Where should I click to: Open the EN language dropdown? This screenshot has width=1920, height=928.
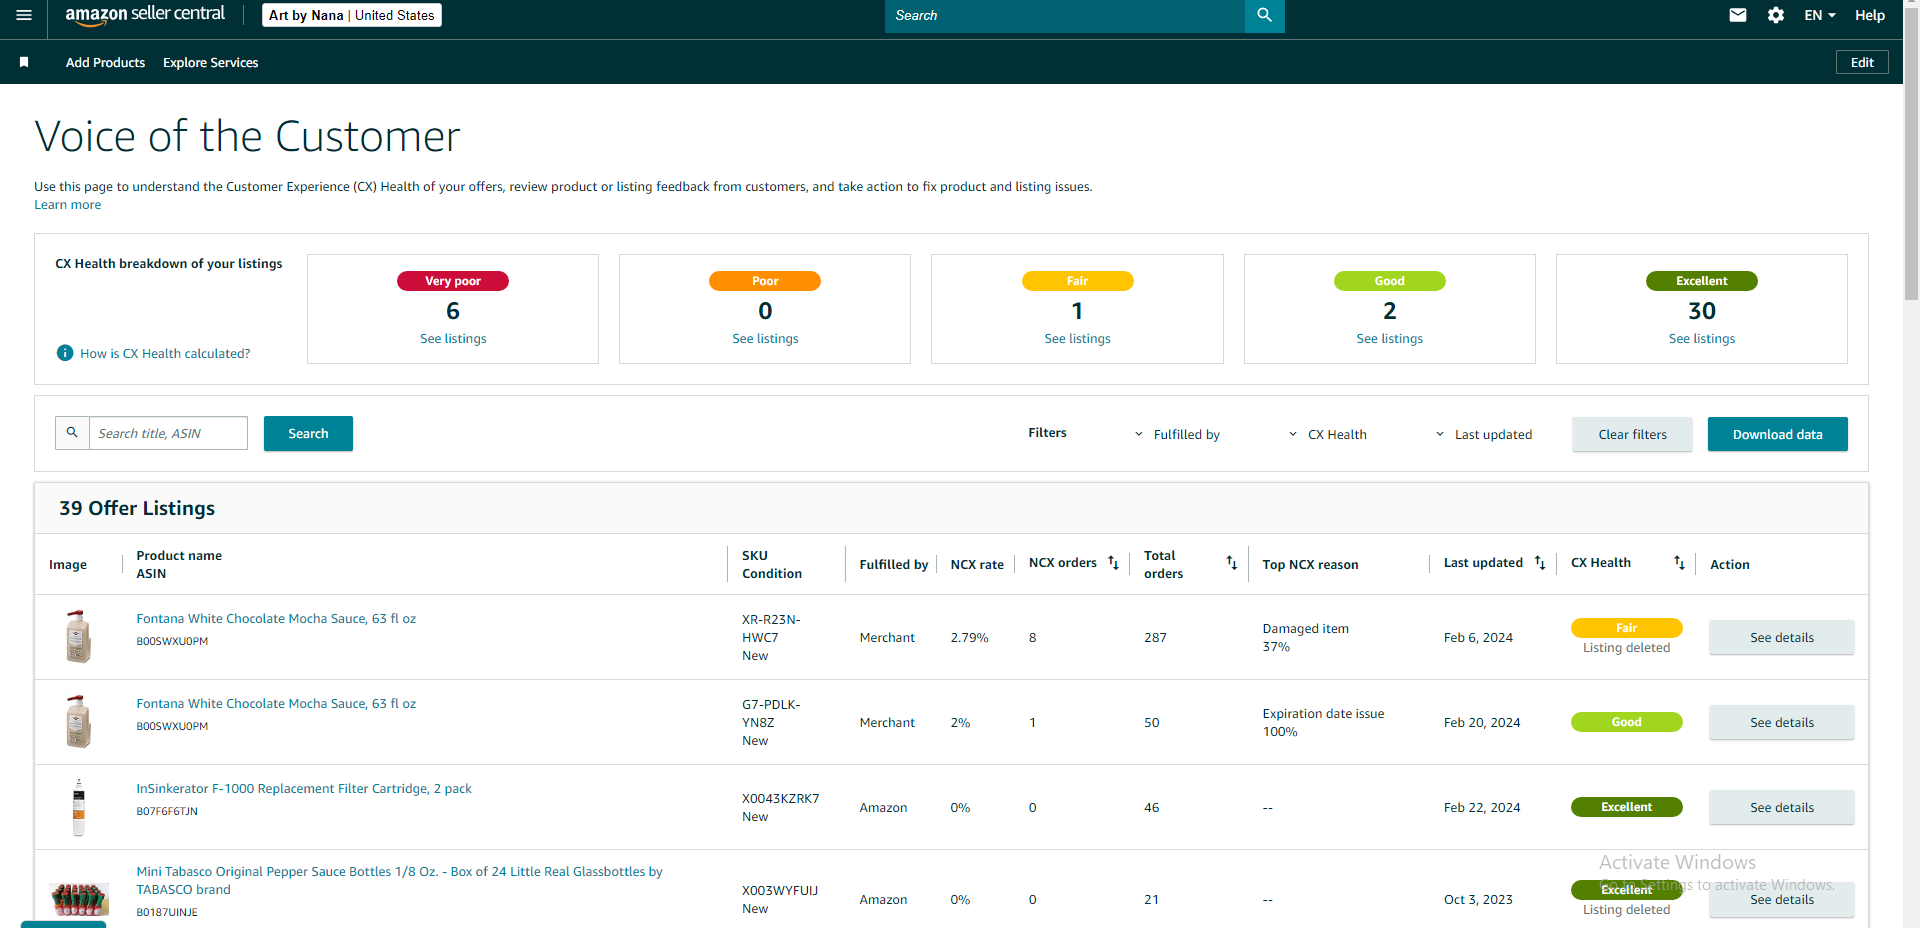[x=1820, y=15]
